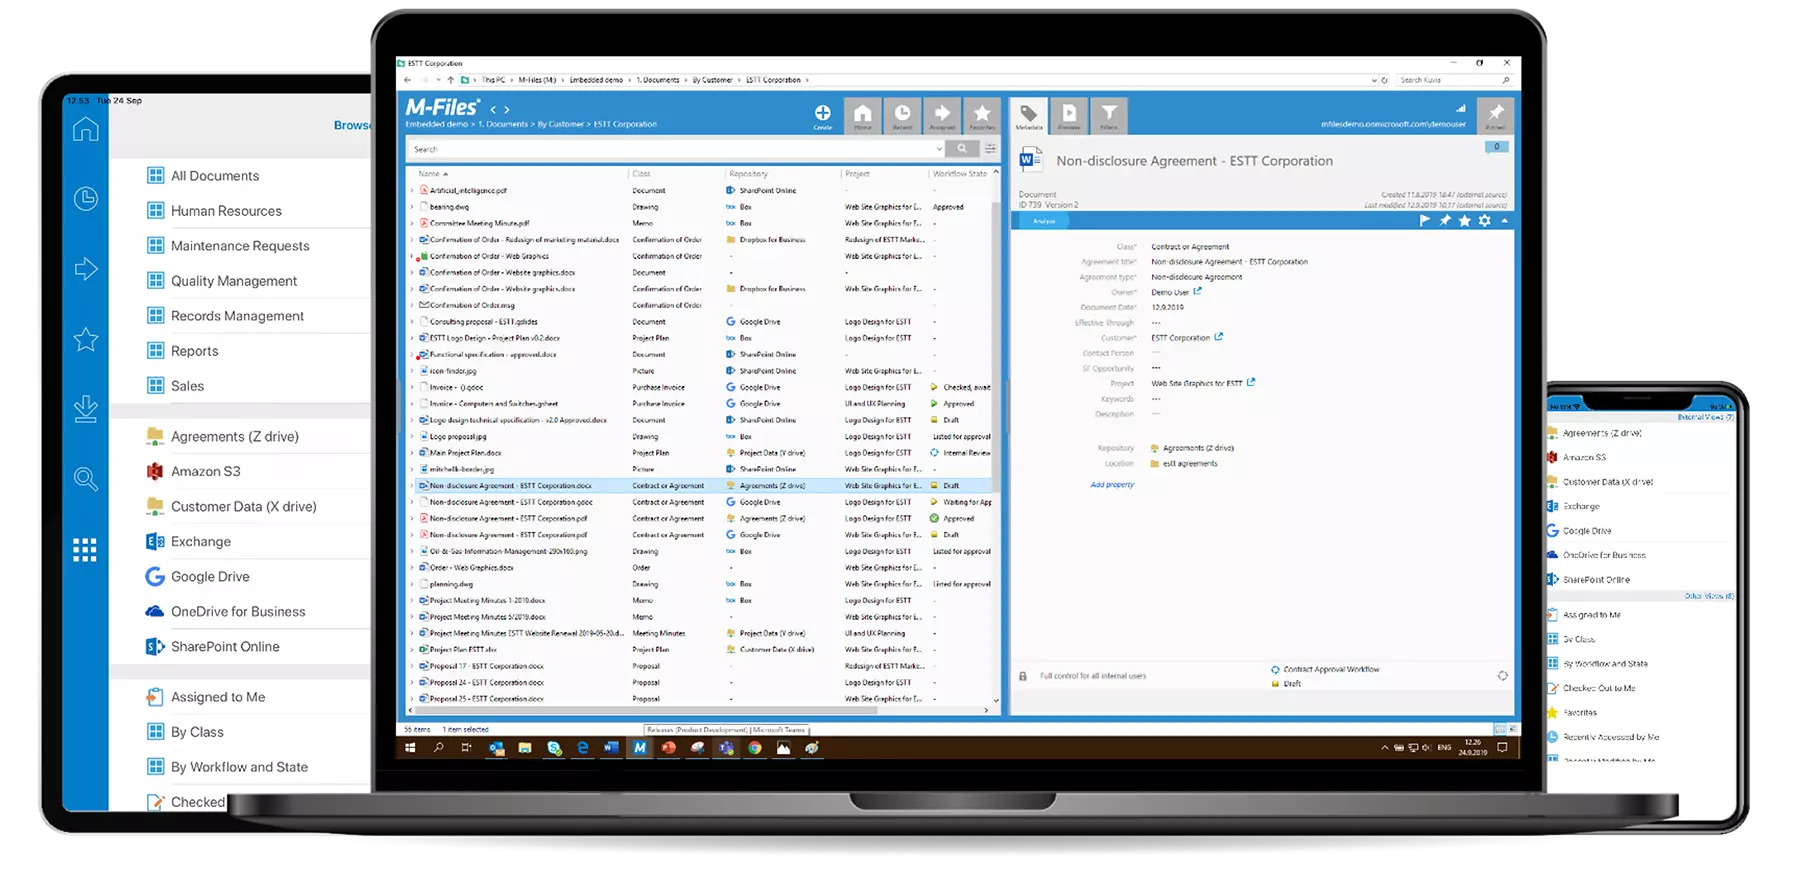Click the Analyze button in metadata card

pos(1044,221)
